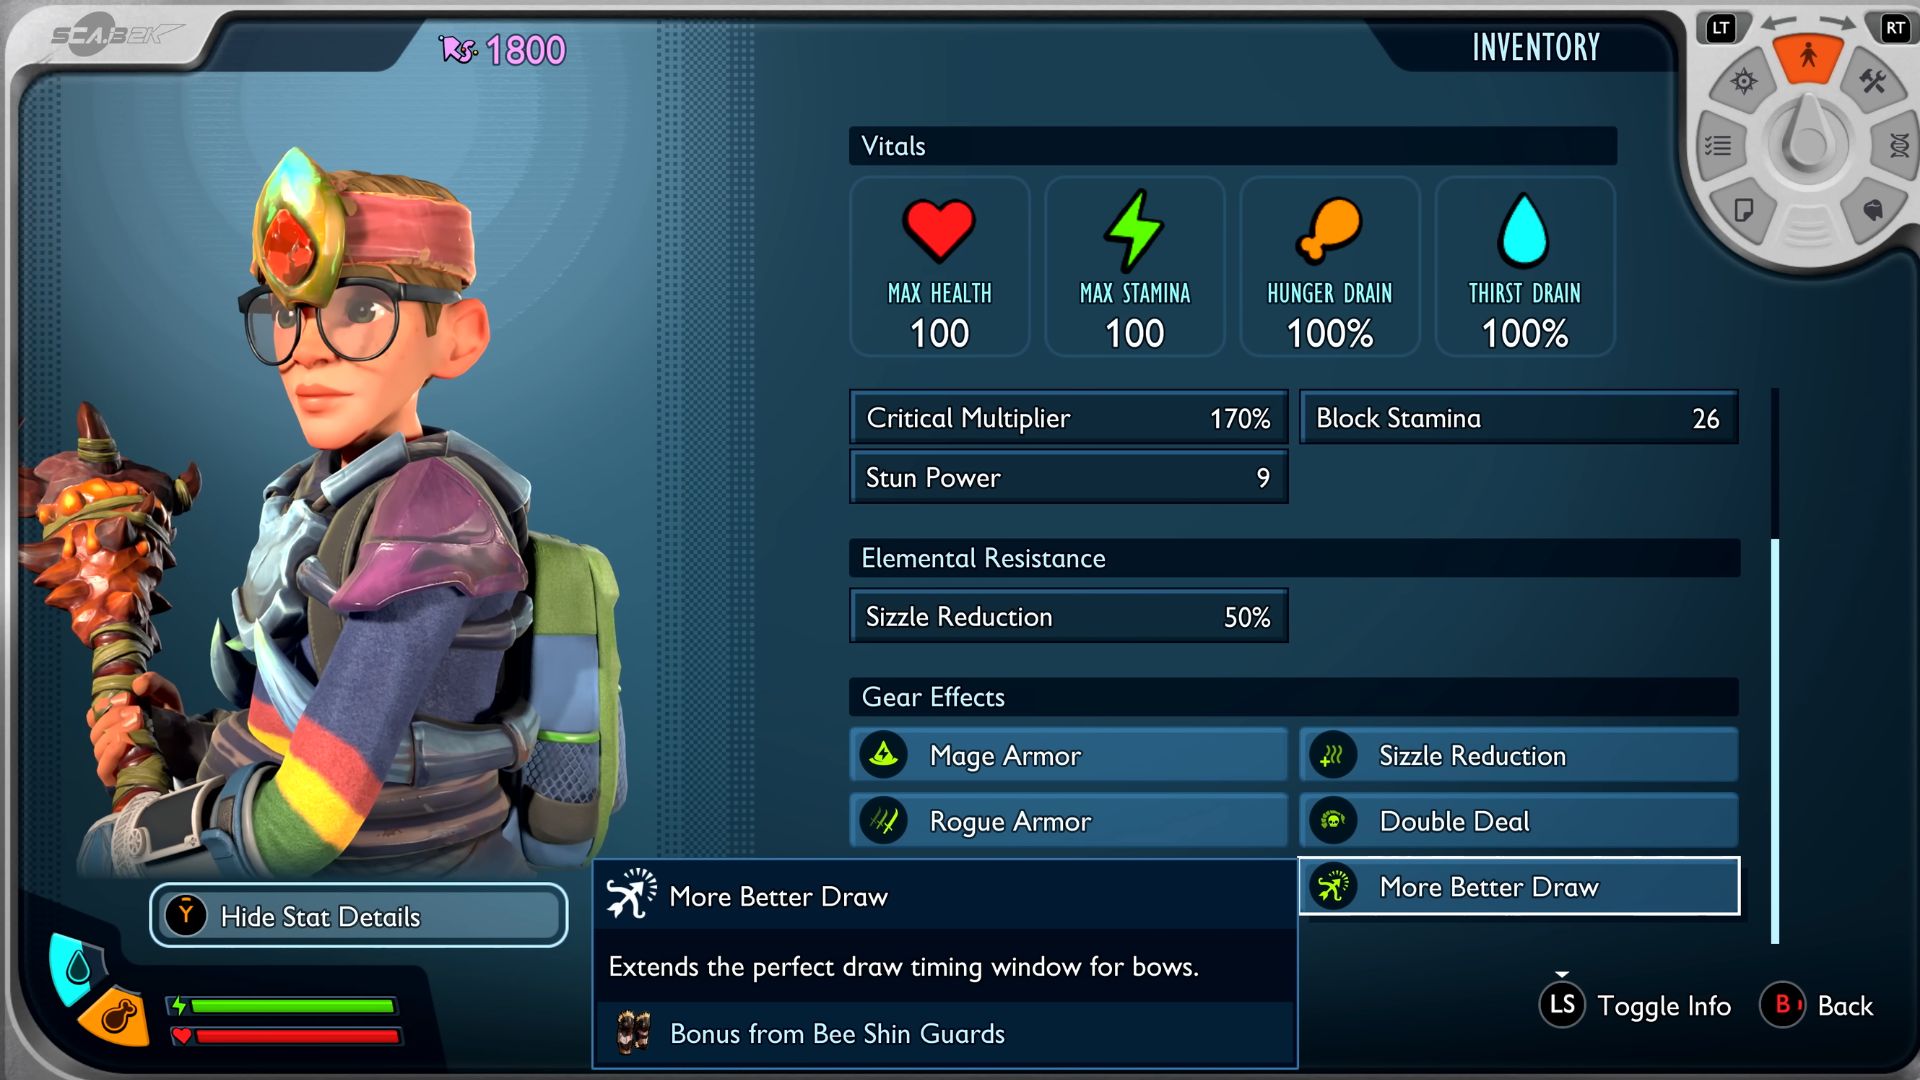Select the Mage Armor gear effect
1920x1080 pixels.
coord(1068,755)
